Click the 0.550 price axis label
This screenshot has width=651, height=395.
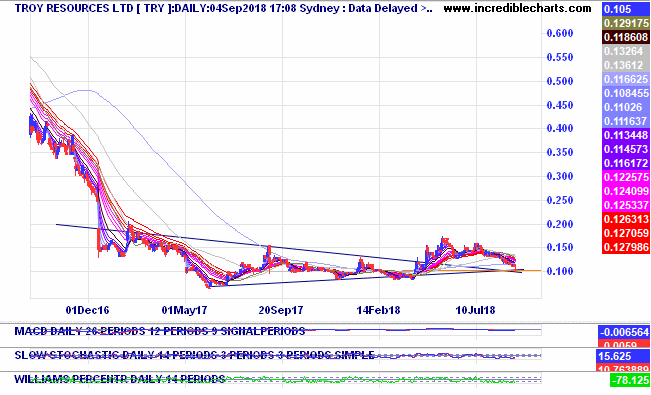pyautogui.click(x=560, y=57)
